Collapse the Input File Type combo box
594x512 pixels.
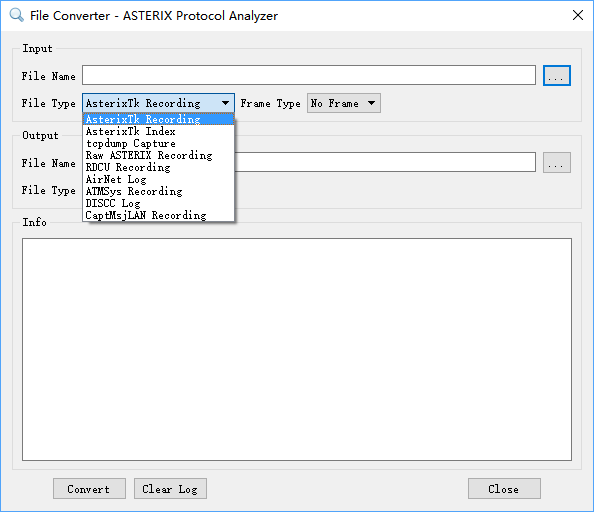coord(158,103)
